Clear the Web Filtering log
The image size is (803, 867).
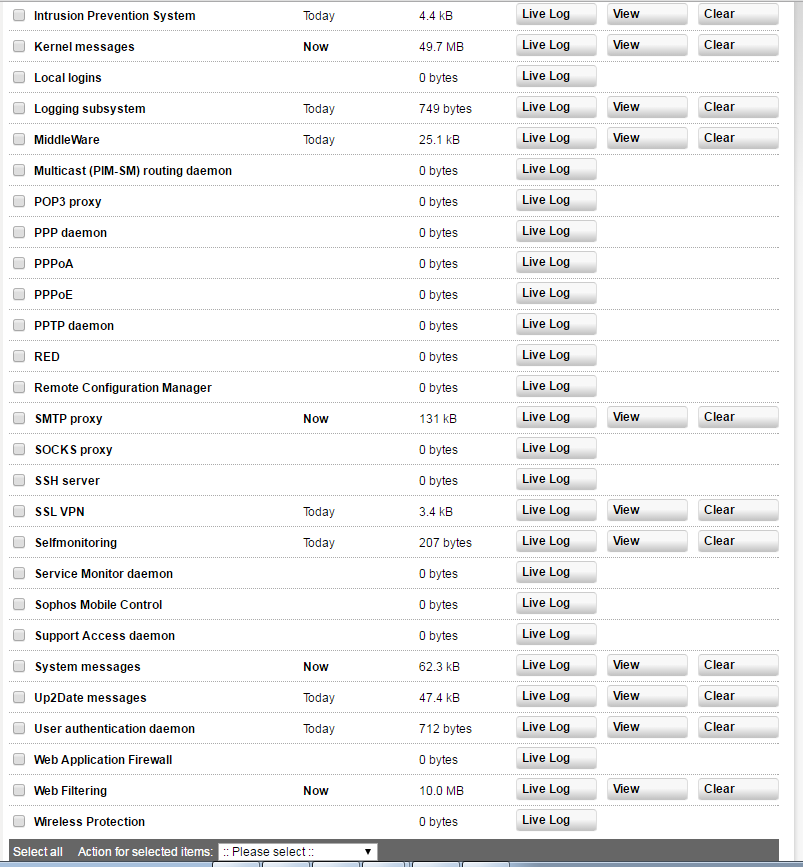(x=738, y=789)
